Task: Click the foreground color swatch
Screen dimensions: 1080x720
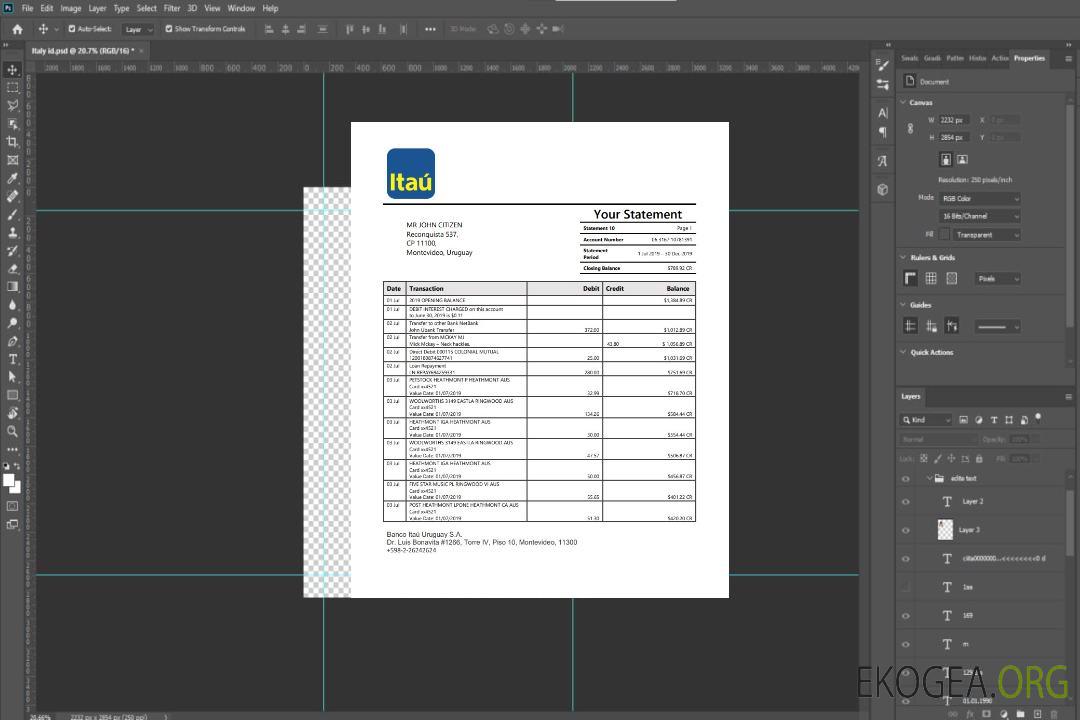Action: pyautogui.click(x=8, y=480)
